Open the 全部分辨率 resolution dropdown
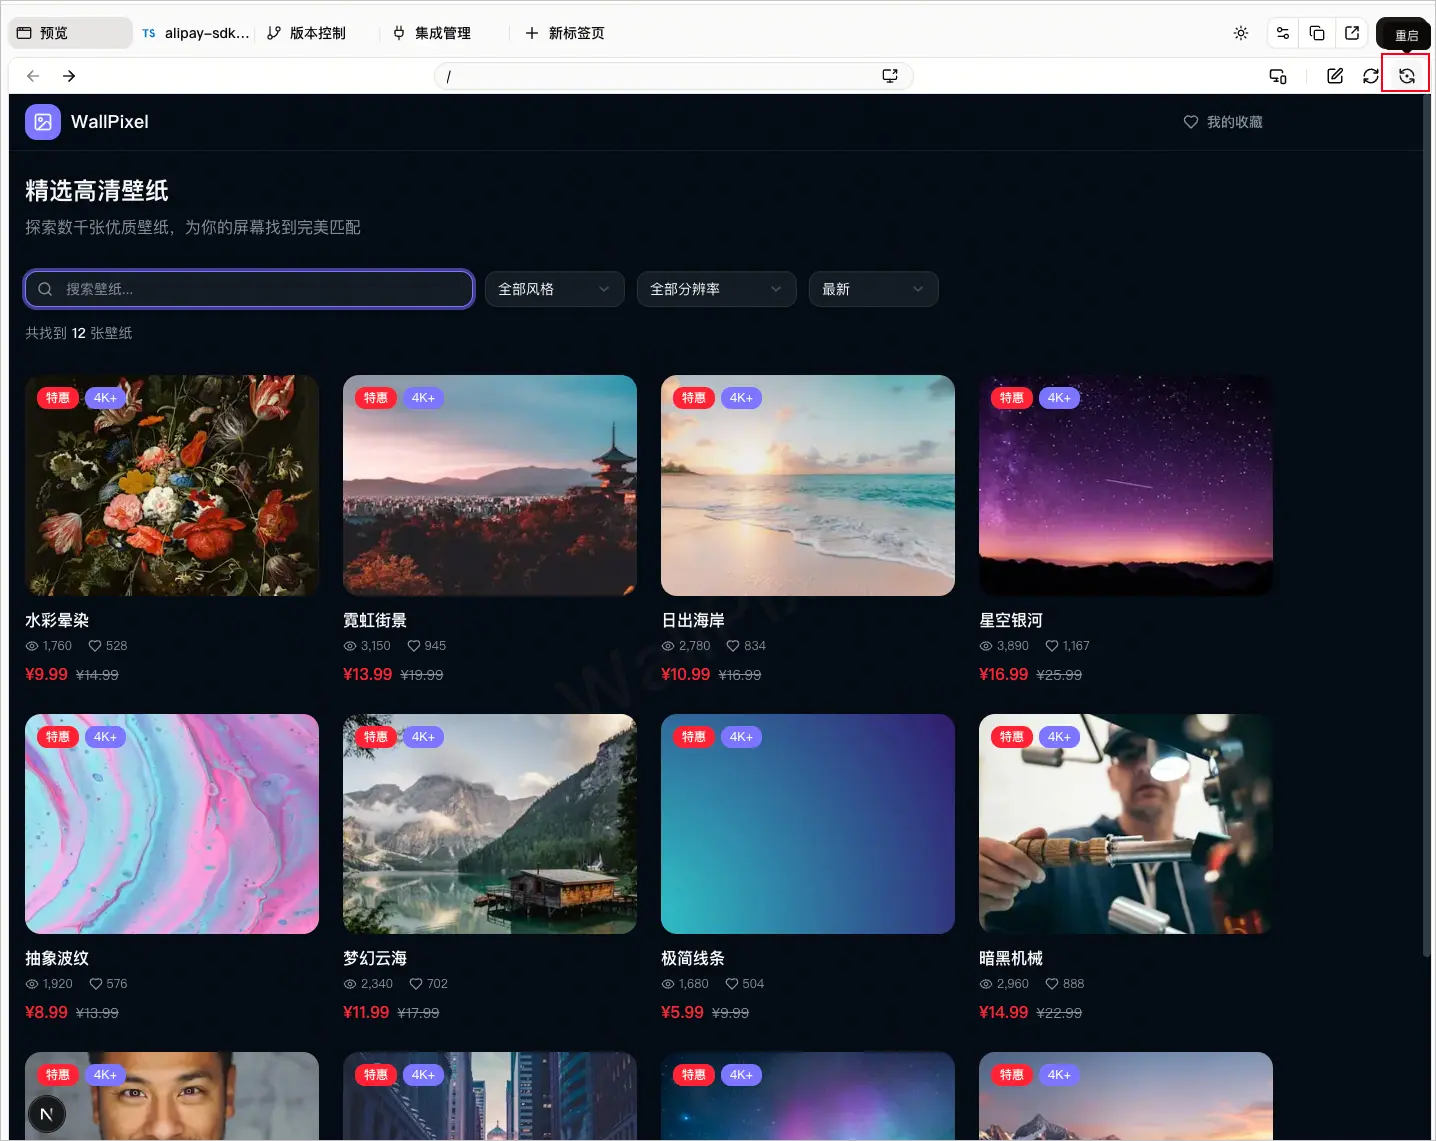The height and width of the screenshot is (1141, 1436). click(716, 289)
